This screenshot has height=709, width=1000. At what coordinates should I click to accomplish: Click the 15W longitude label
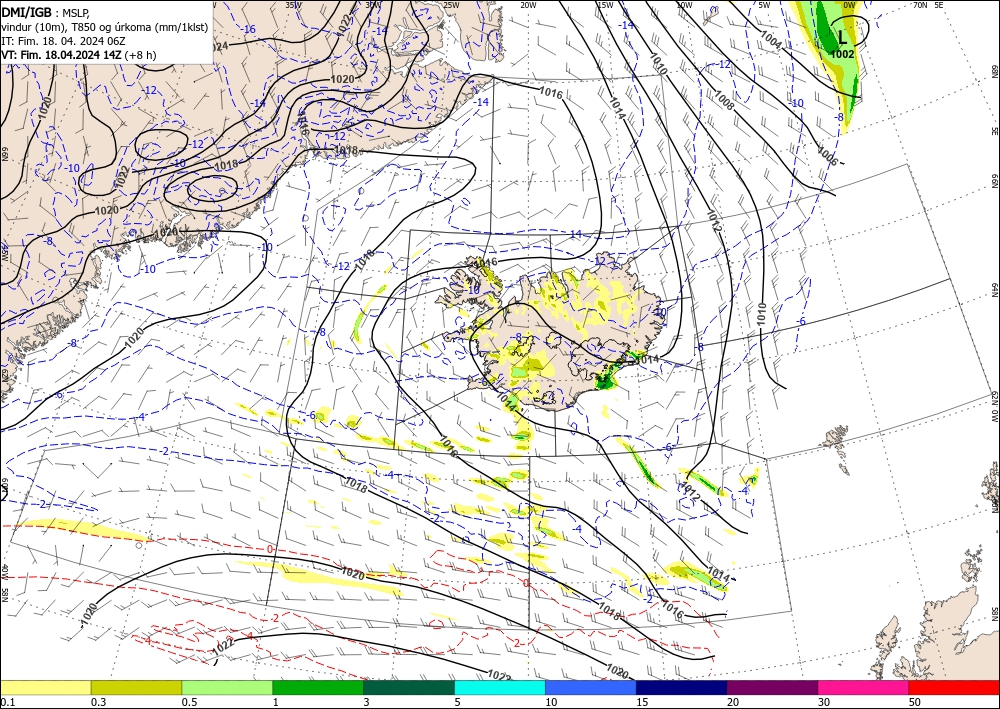(x=605, y=5)
